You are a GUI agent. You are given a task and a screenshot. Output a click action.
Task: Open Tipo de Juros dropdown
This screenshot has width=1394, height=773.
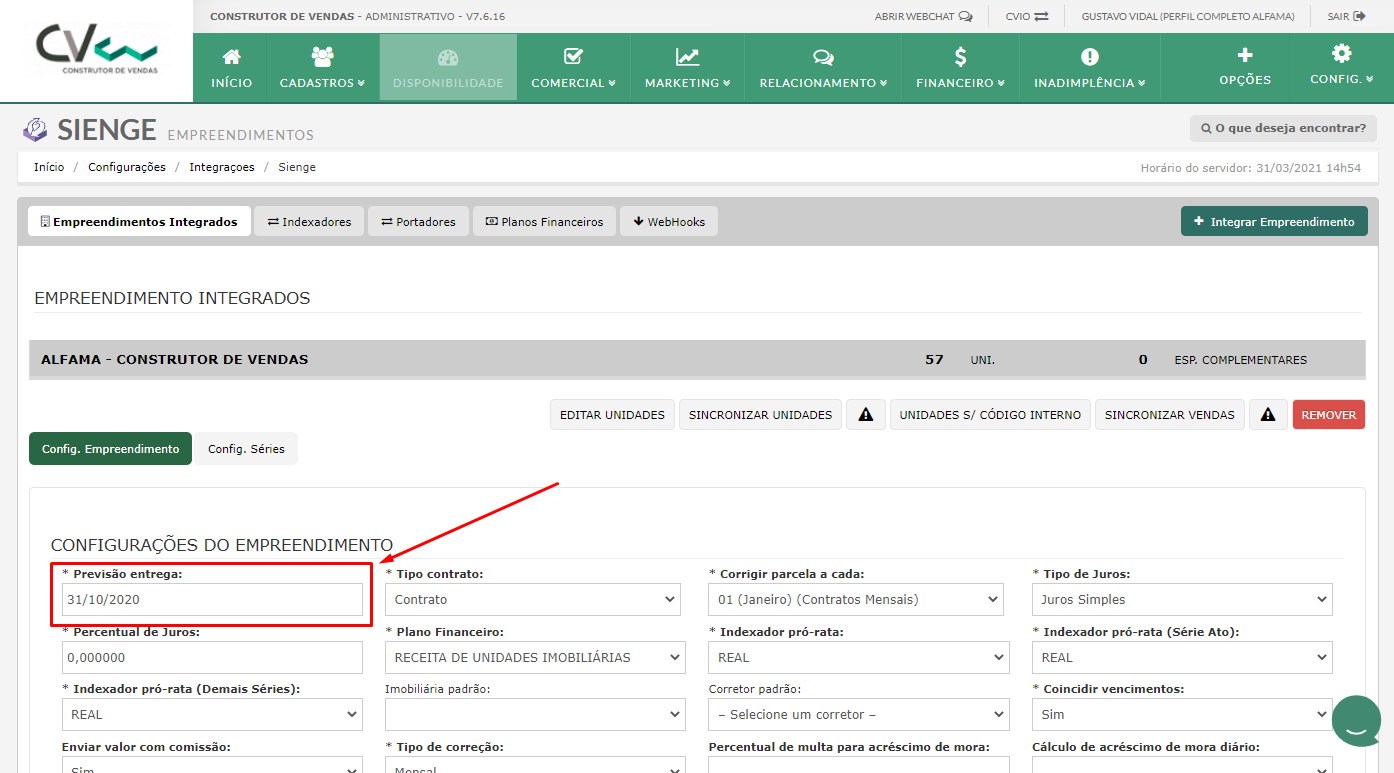tap(1182, 600)
